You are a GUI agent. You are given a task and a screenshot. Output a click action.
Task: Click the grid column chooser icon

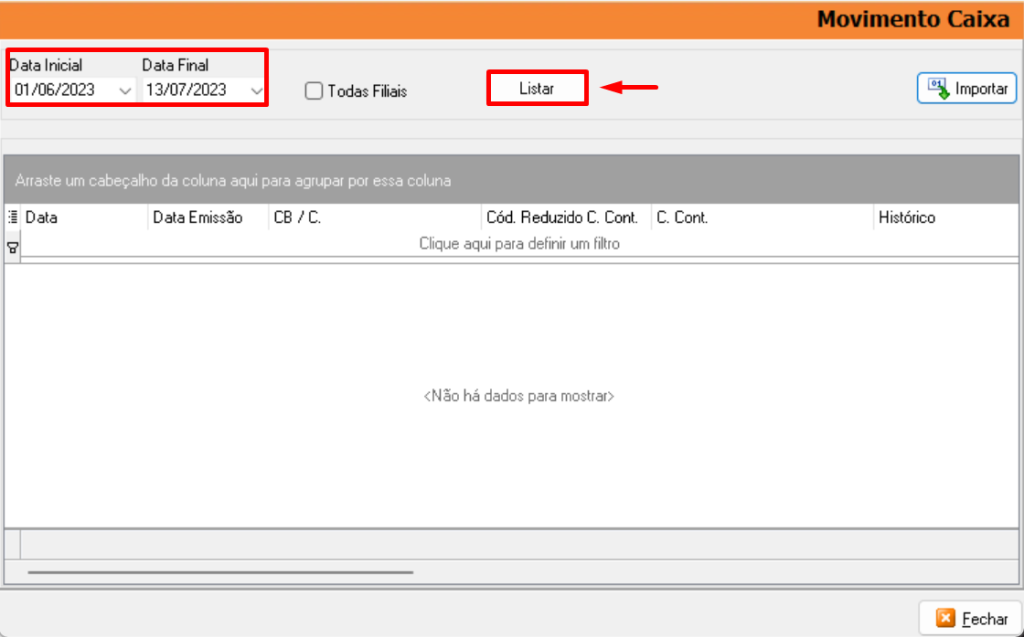tap(12, 217)
